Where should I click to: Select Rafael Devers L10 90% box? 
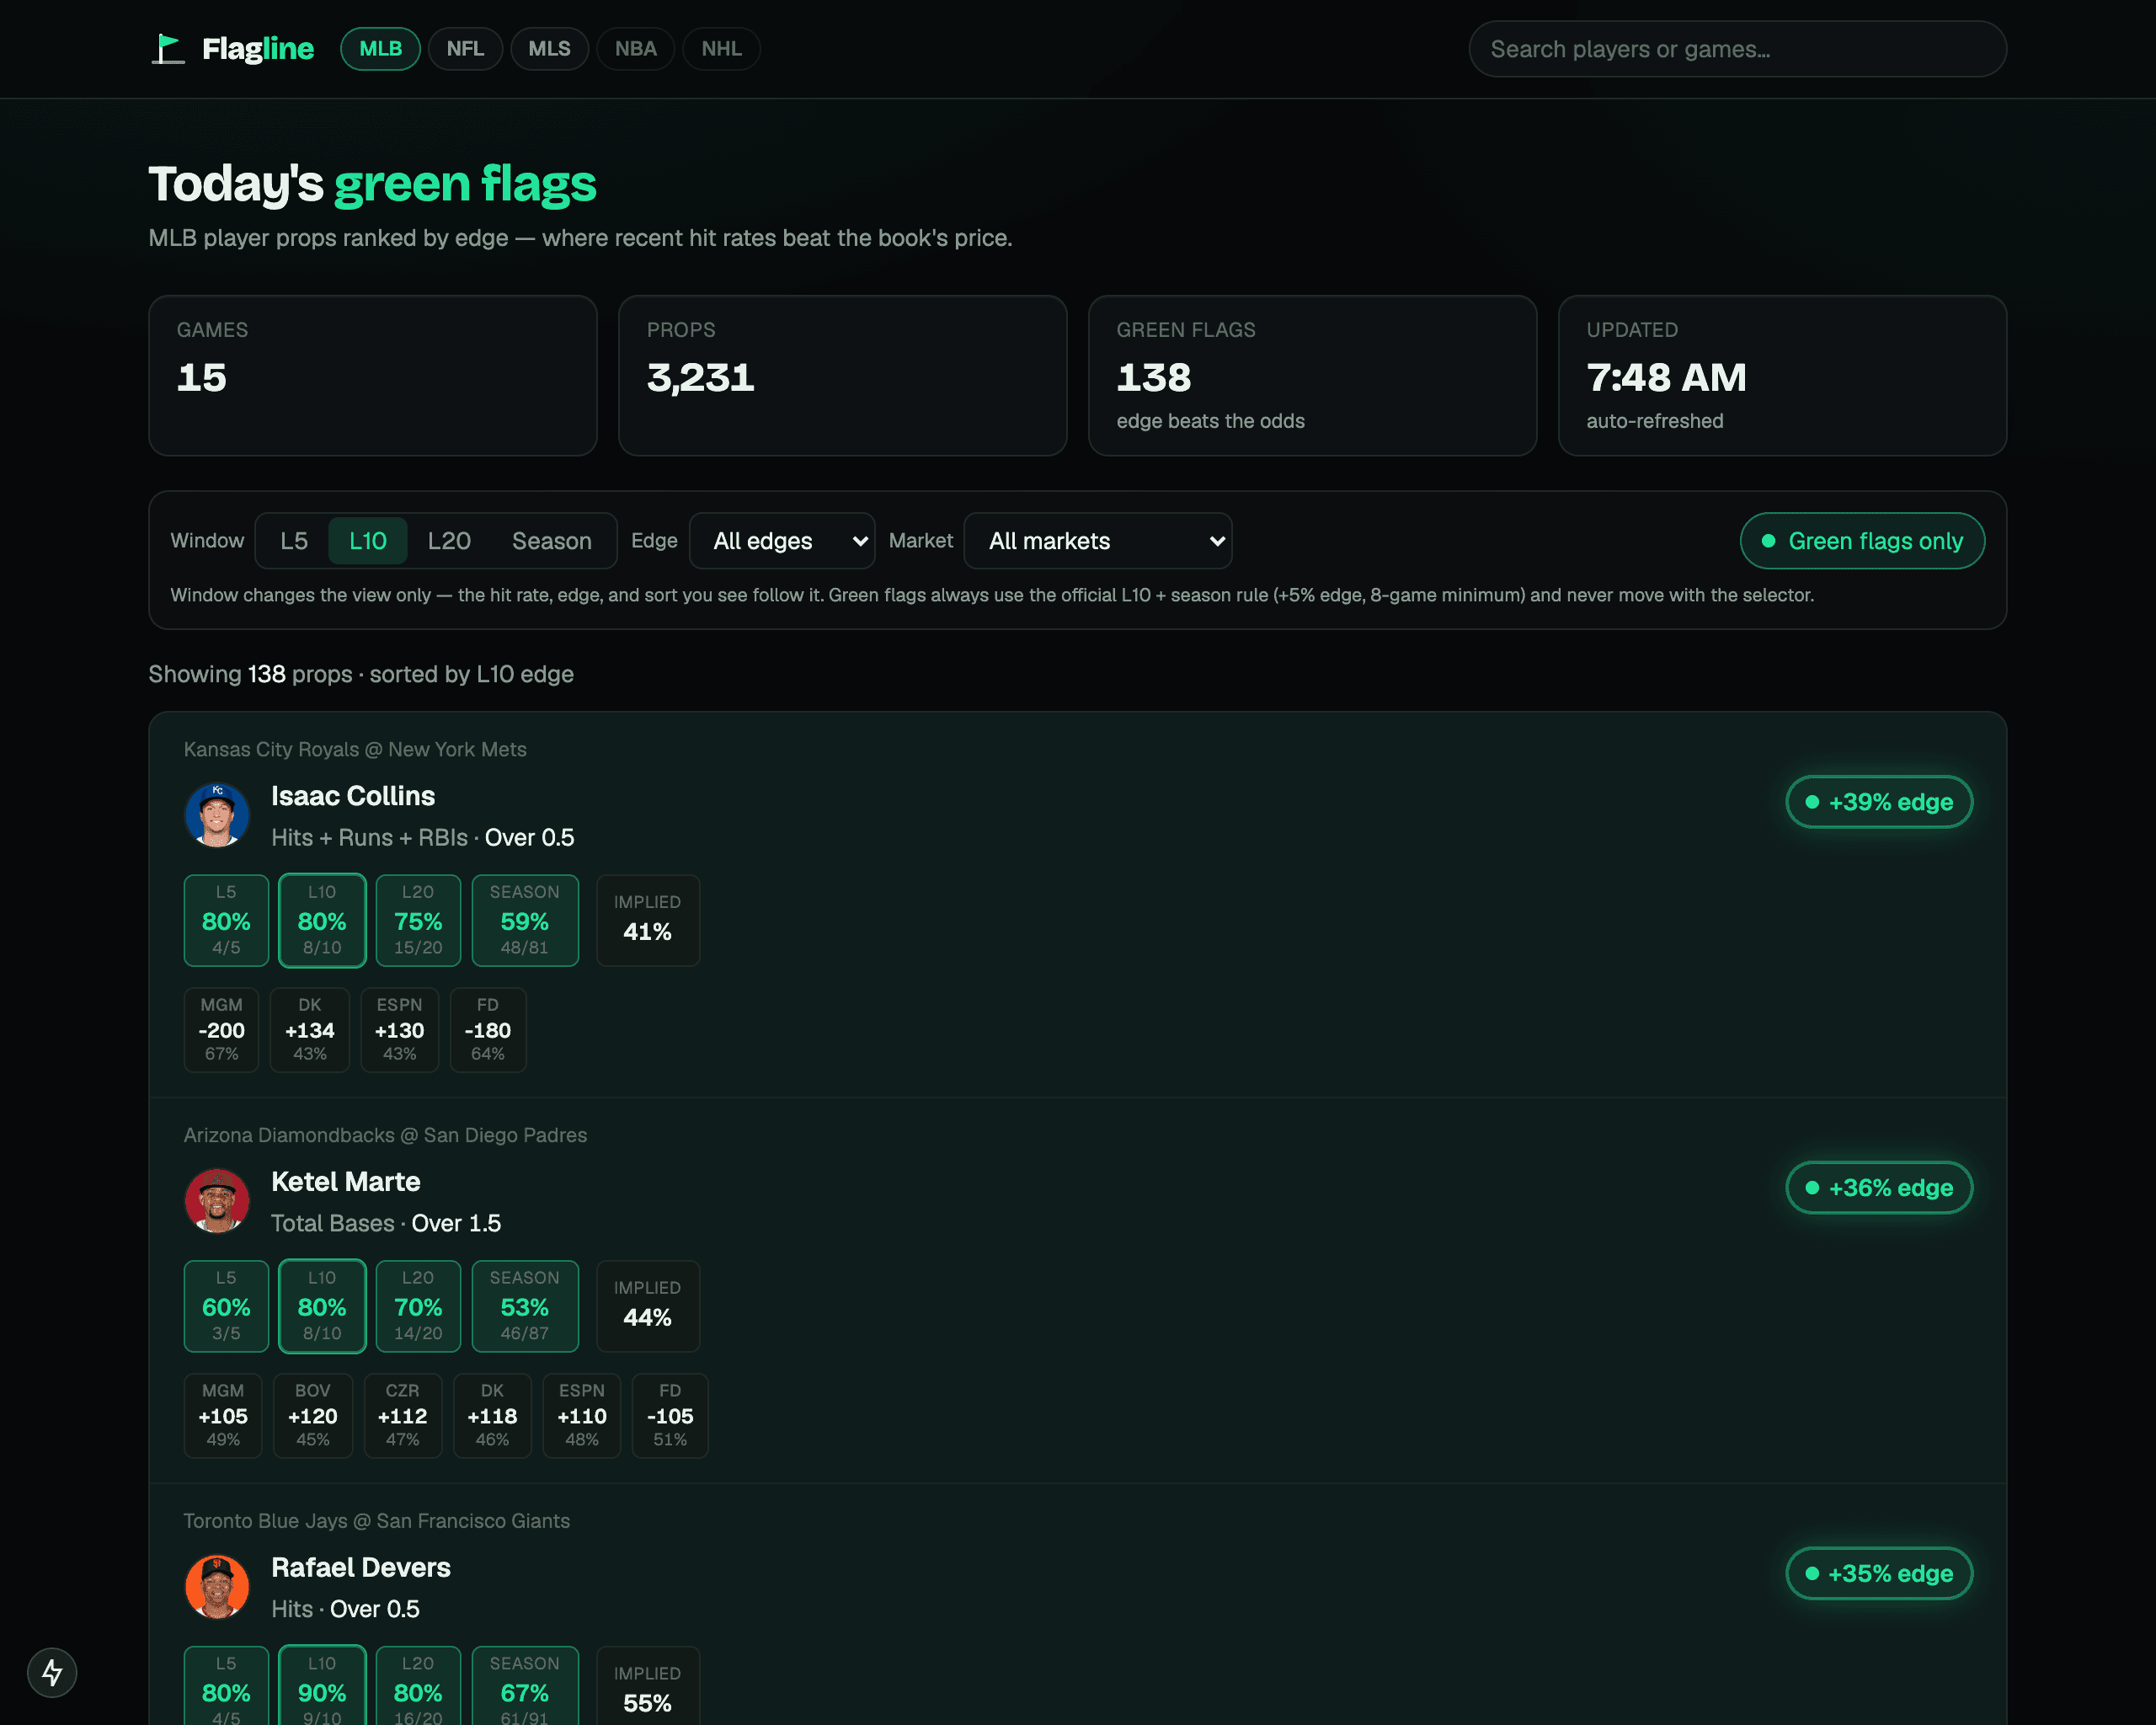pyautogui.click(x=322, y=1686)
